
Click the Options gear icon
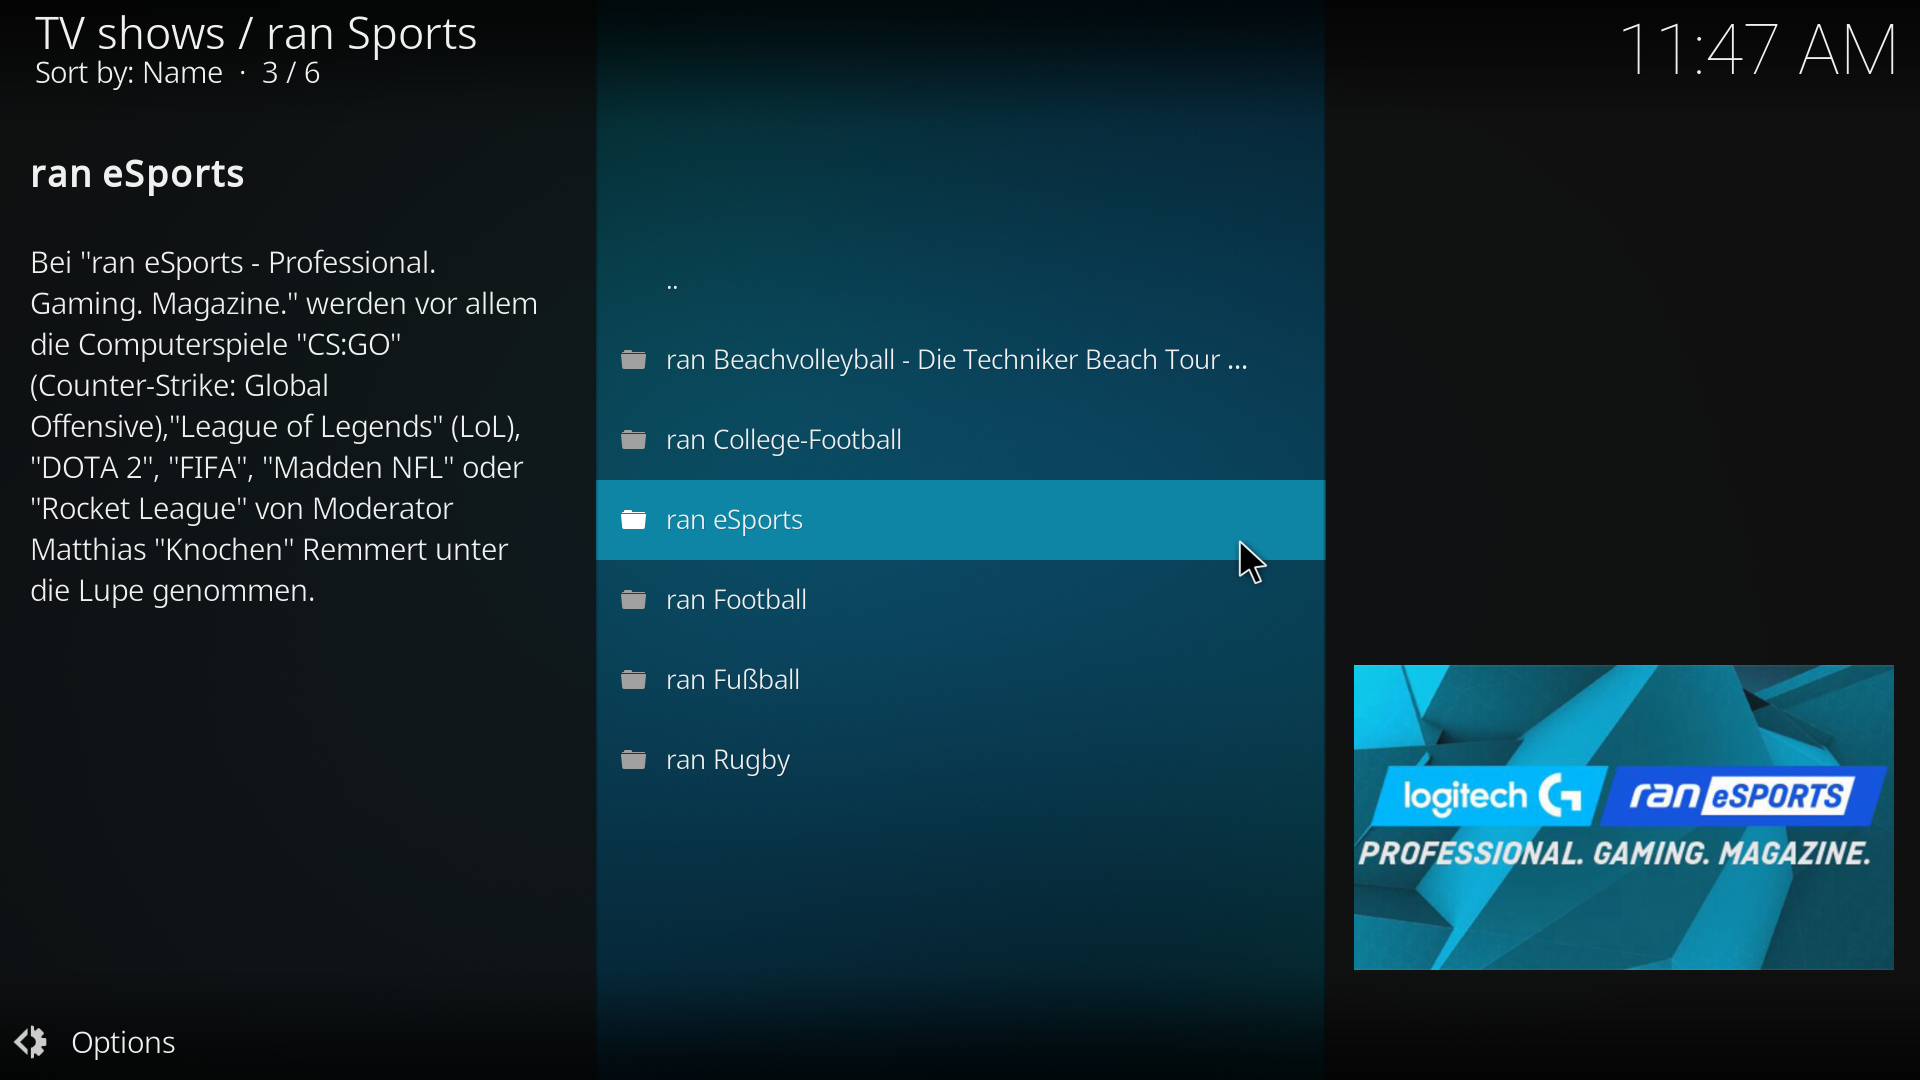coord(31,1043)
